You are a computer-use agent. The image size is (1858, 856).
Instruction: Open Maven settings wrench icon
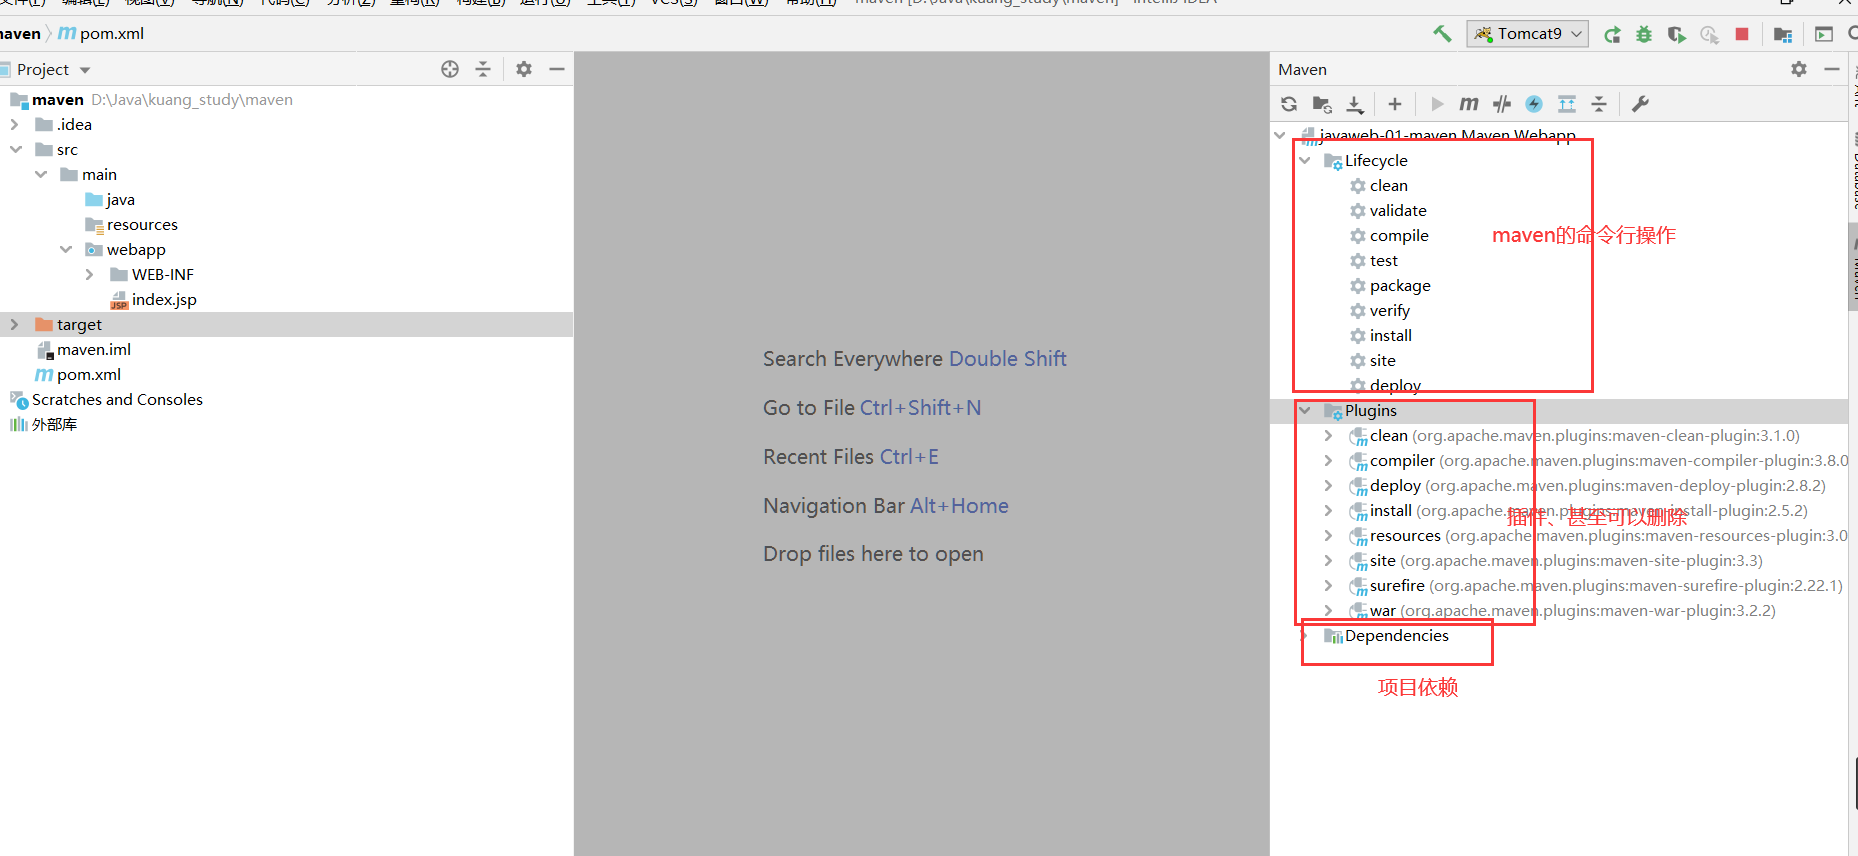click(x=1640, y=104)
